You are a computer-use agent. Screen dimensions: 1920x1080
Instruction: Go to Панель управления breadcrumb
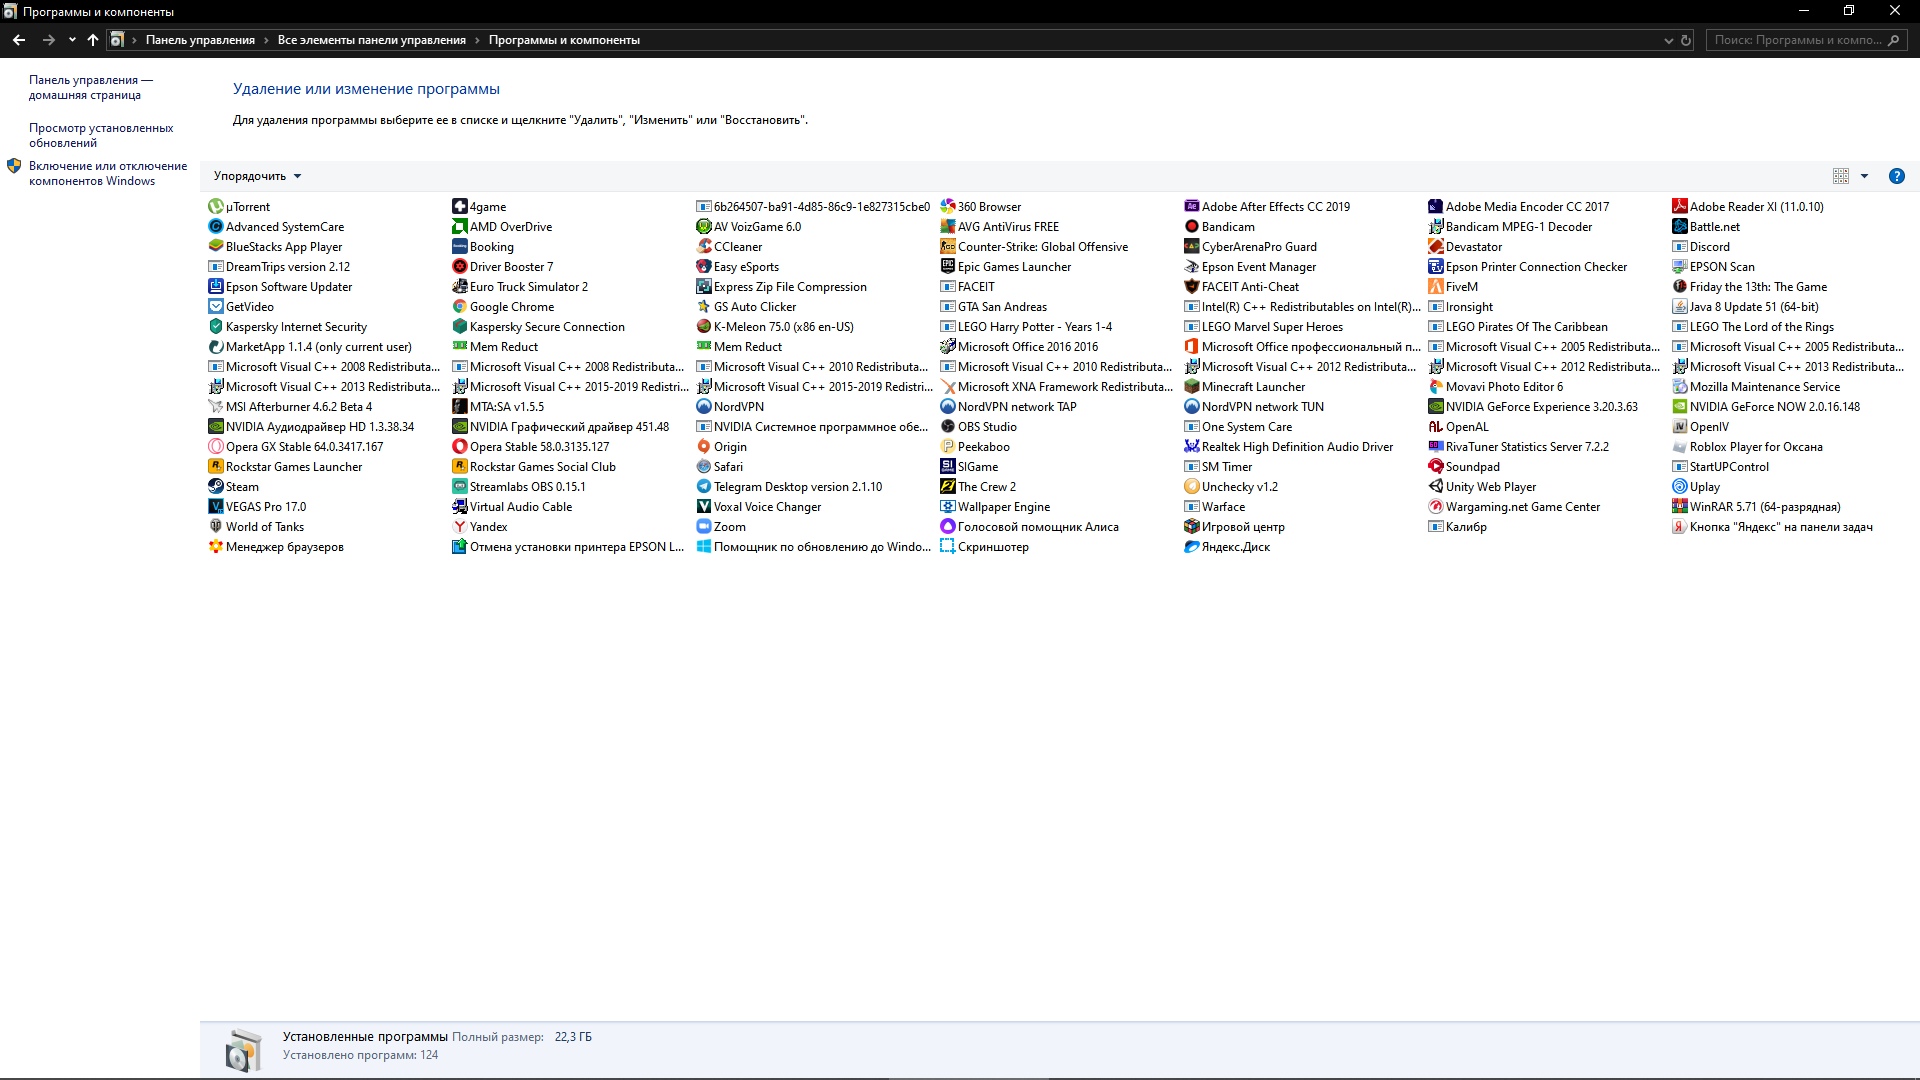200,40
